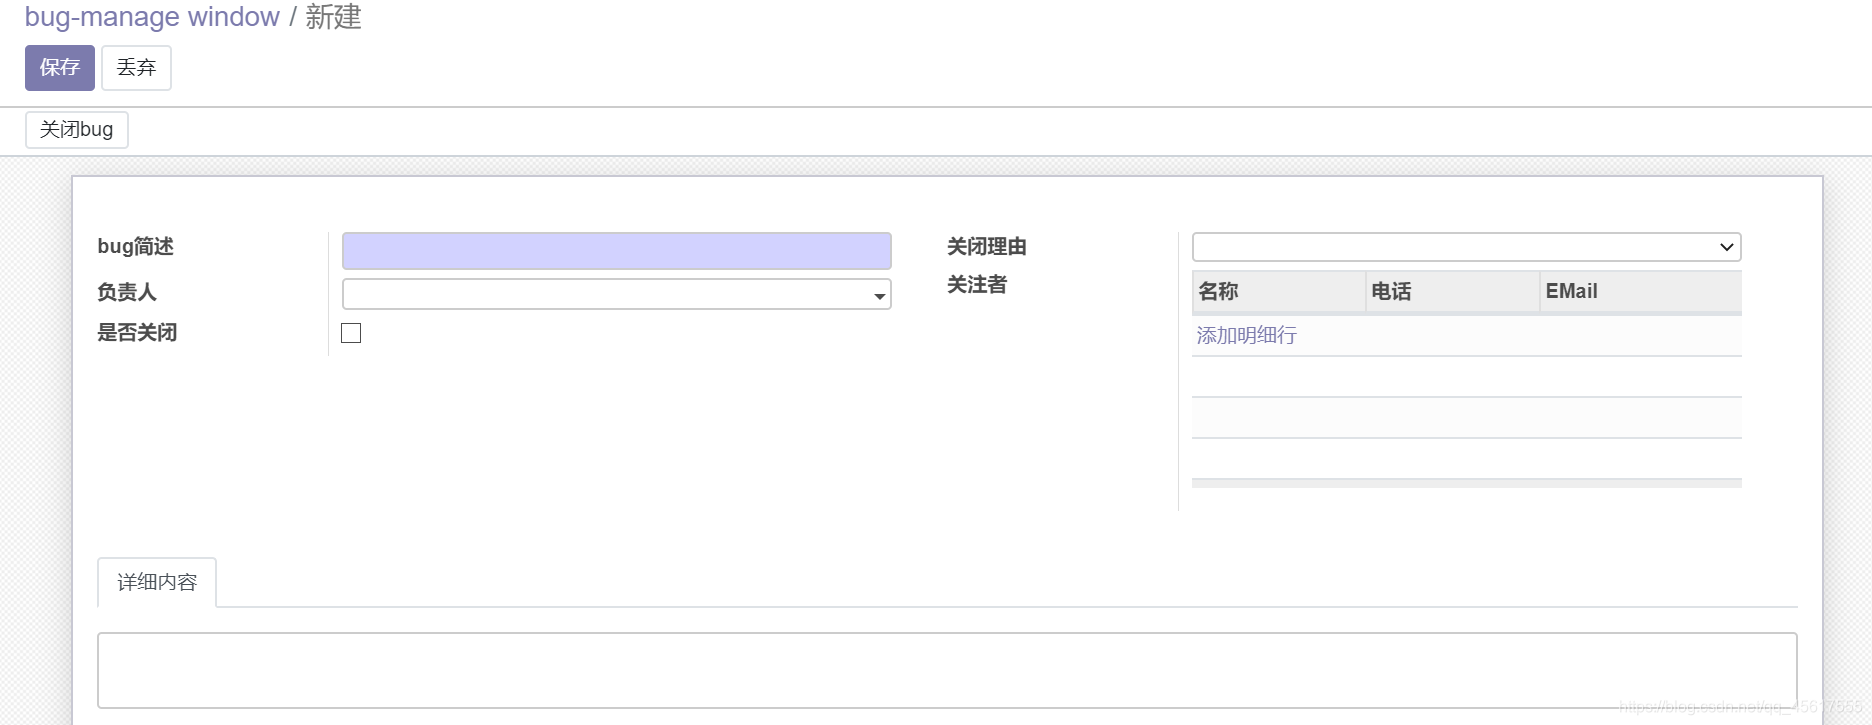
Task: Click the bug简述 field label
Action: pyautogui.click(x=136, y=246)
